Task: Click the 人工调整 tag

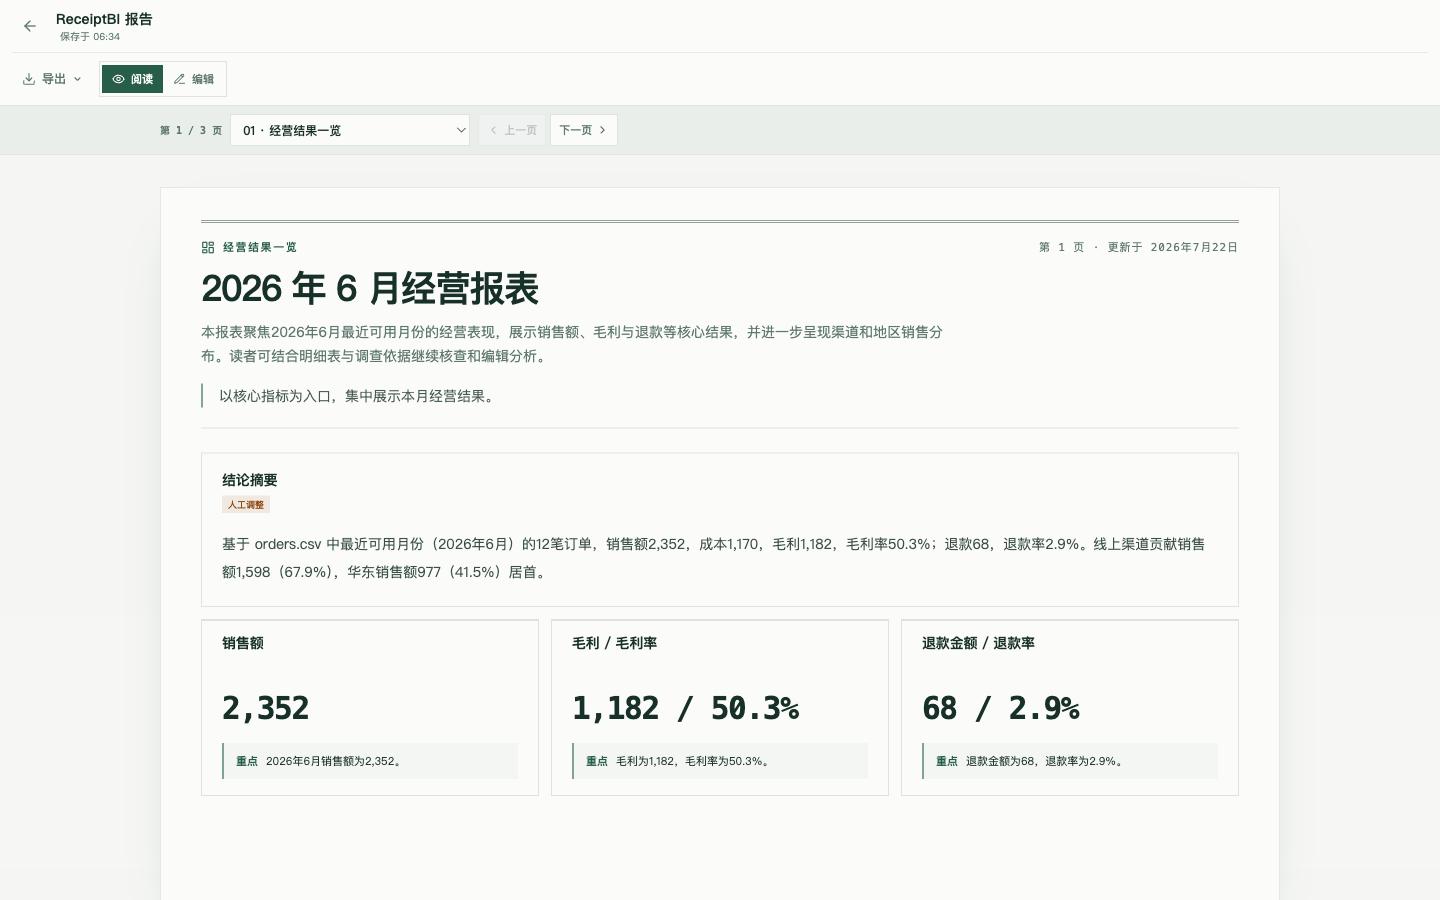Action: coord(246,505)
